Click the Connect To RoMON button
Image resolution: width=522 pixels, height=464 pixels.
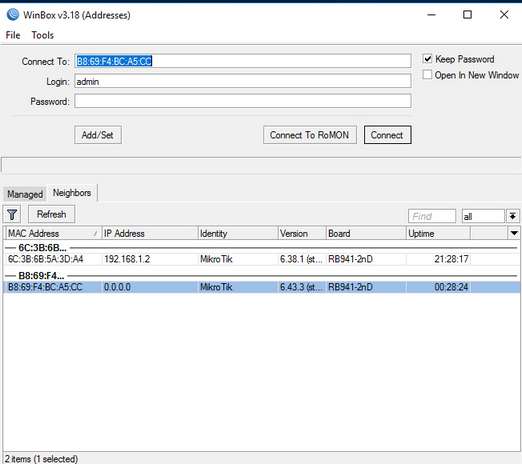[310, 135]
